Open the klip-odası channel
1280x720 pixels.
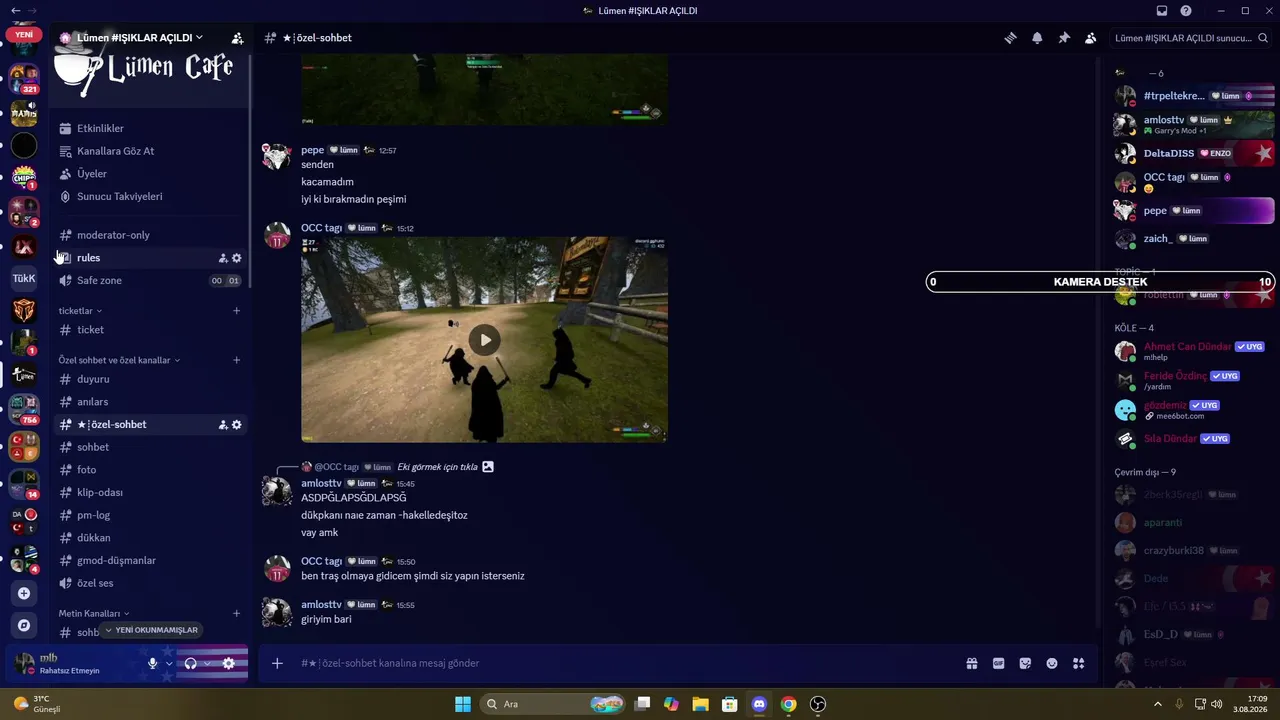tap(150, 493)
